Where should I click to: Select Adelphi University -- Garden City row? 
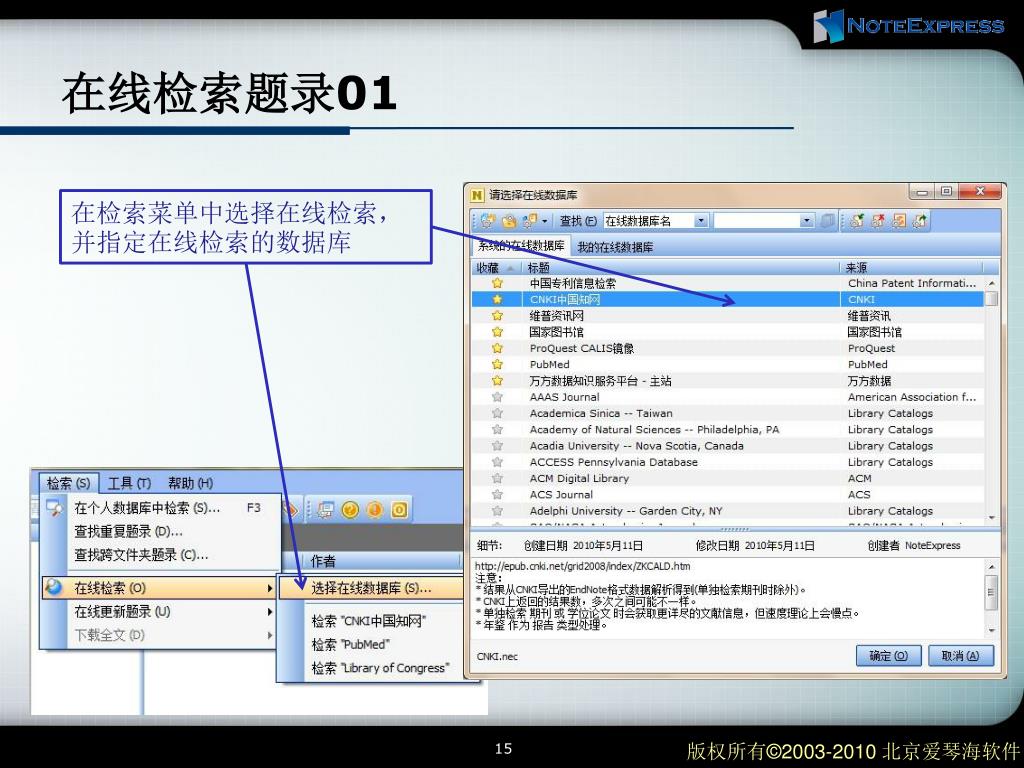(728, 511)
